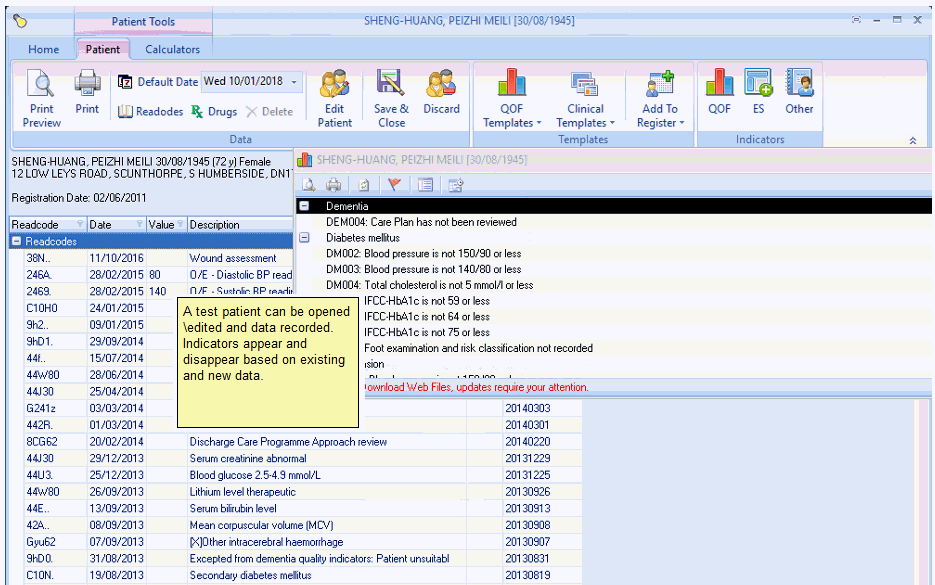Click the Print icon

tap(87, 92)
